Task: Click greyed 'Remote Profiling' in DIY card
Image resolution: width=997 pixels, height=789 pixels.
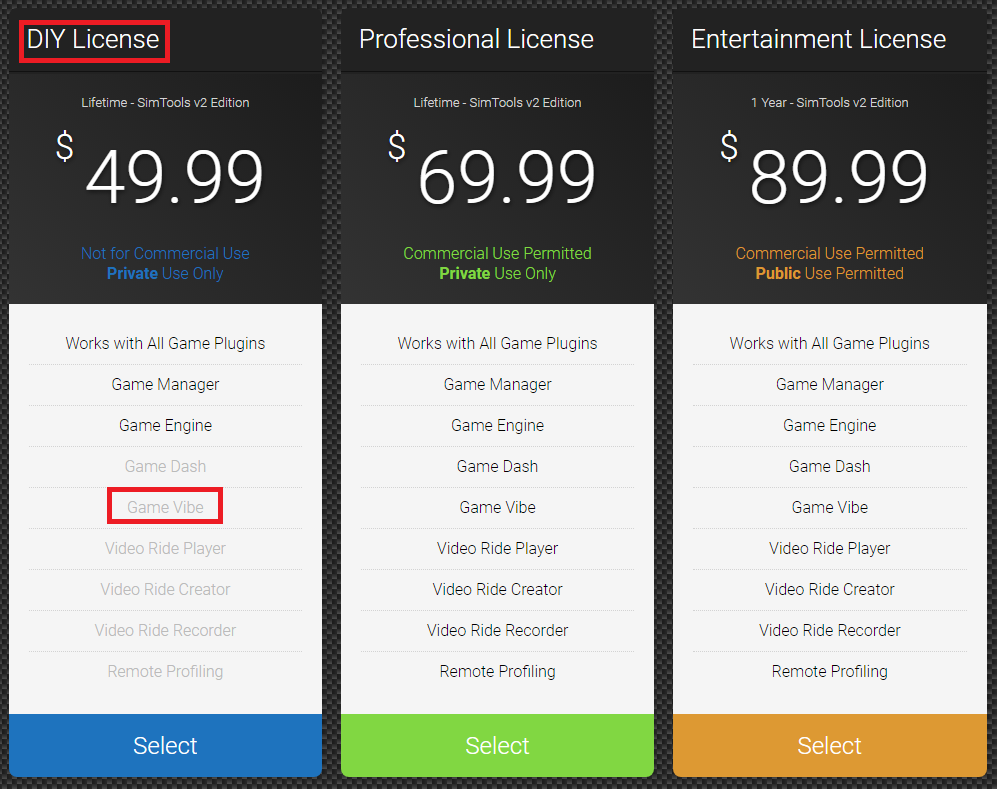Action: coord(165,671)
